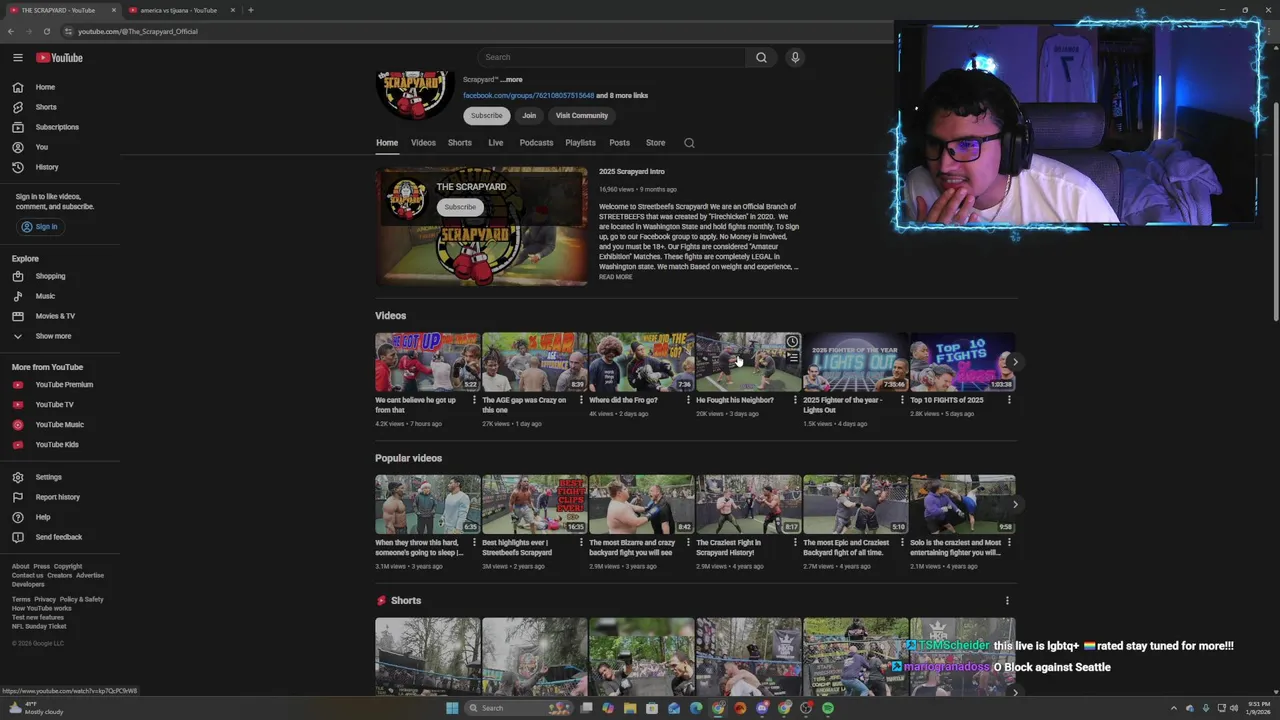Viewport: 1280px width, 720px height.
Task: Switch to the channel Podcasts tab
Action: tap(536, 143)
